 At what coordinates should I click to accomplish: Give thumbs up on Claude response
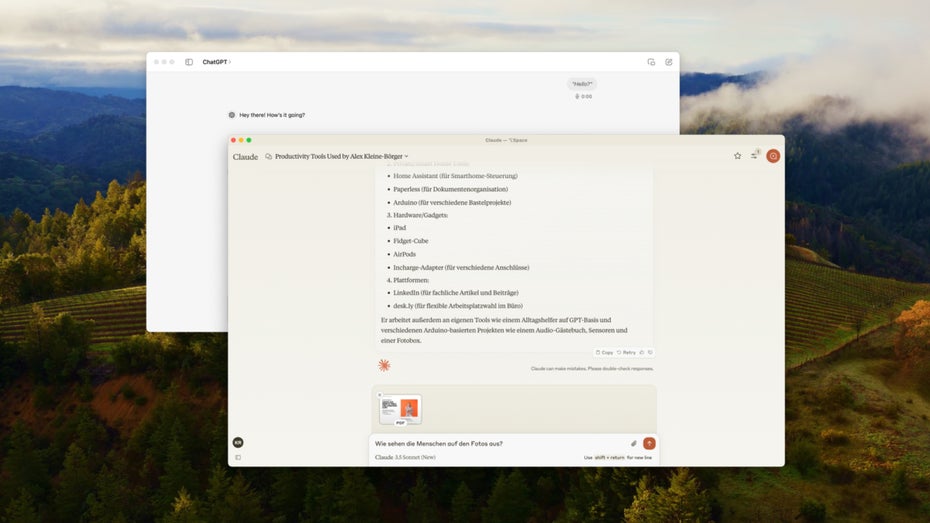[642, 352]
